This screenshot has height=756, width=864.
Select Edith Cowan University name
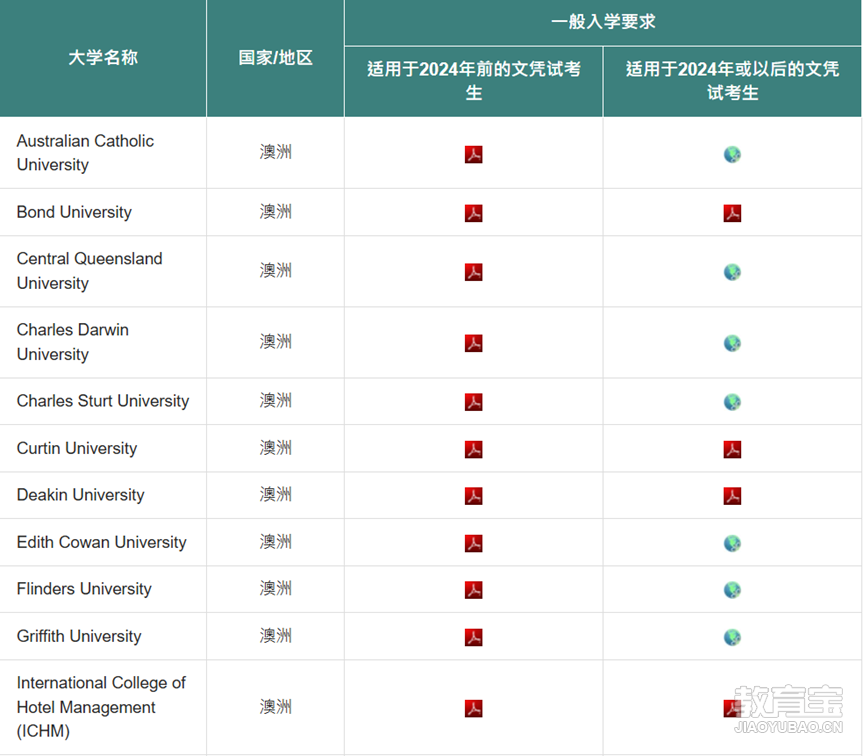point(101,542)
